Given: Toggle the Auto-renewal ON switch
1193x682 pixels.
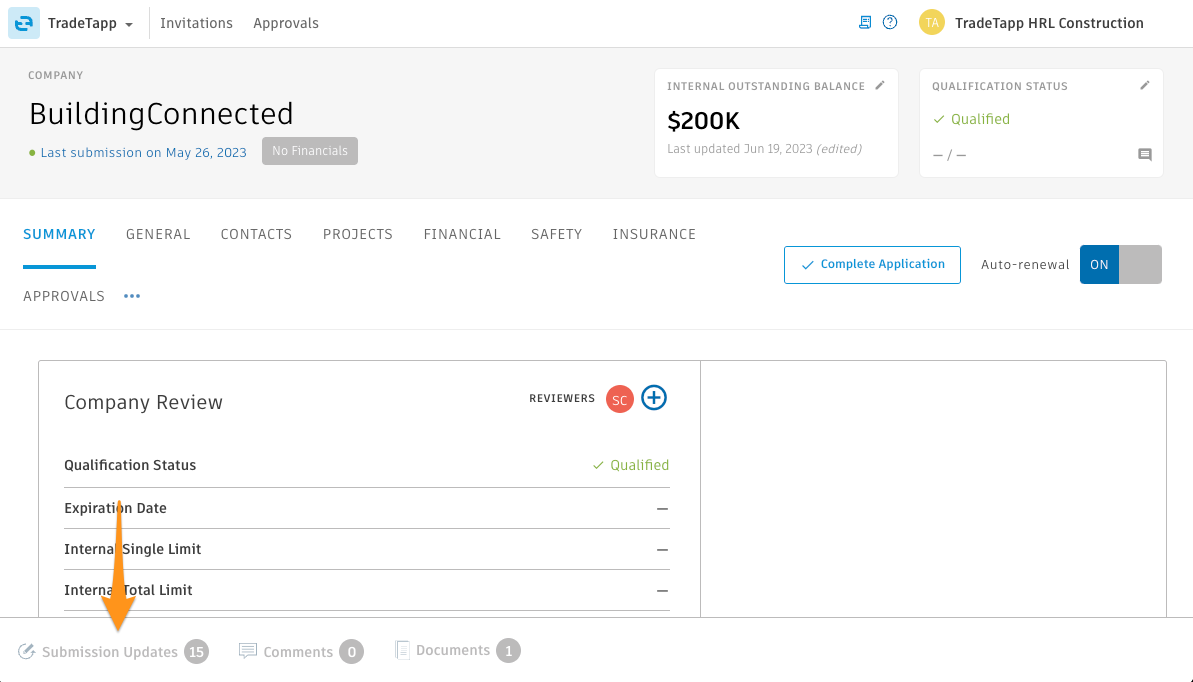Looking at the screenshot, I should click(1120, 265).
